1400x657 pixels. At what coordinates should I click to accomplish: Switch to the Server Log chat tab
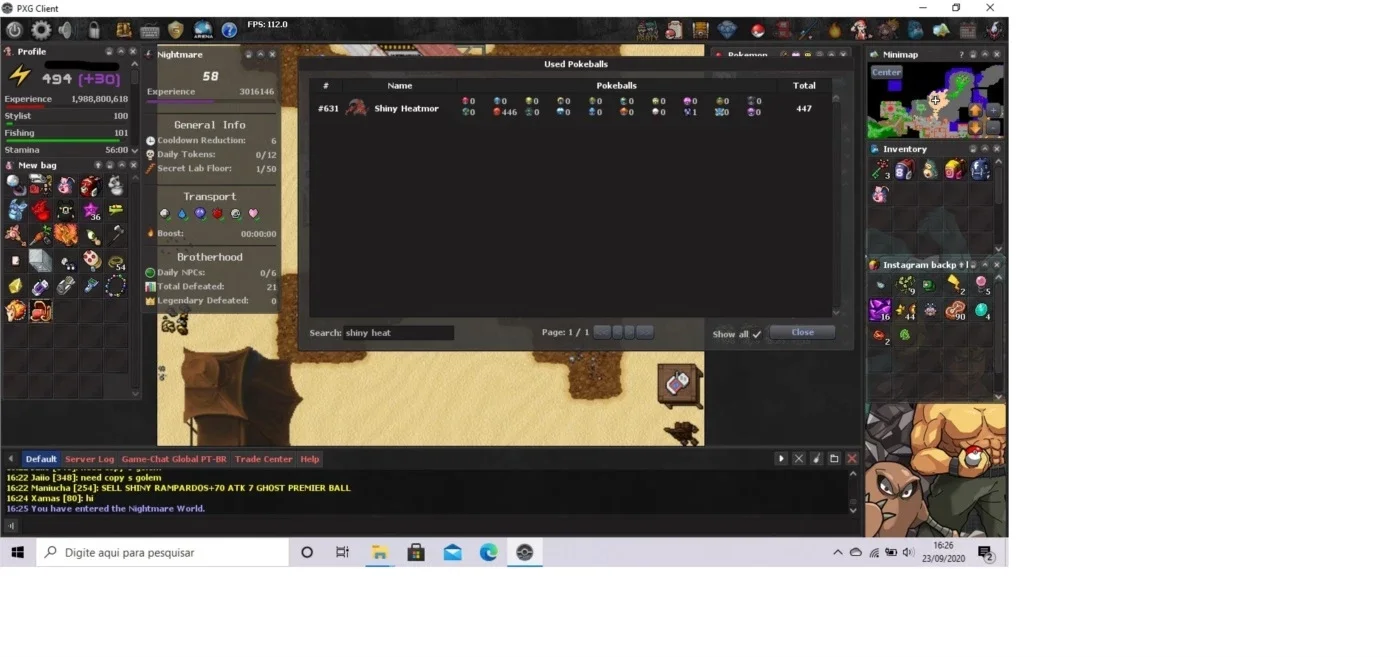90,459
